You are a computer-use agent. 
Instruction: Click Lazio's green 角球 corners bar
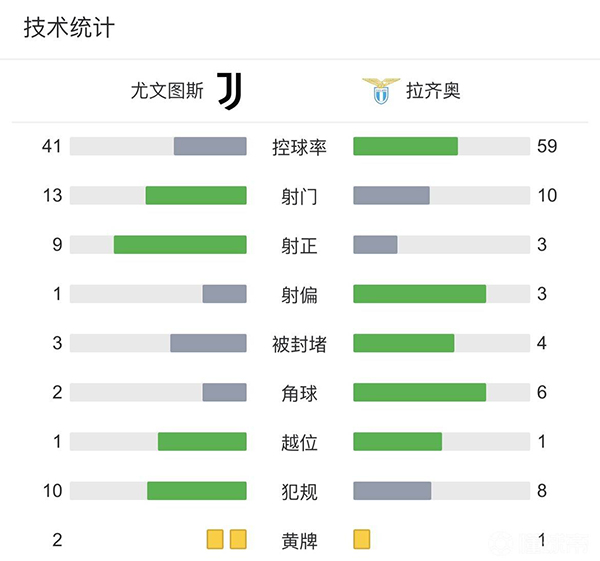point(419,393)
